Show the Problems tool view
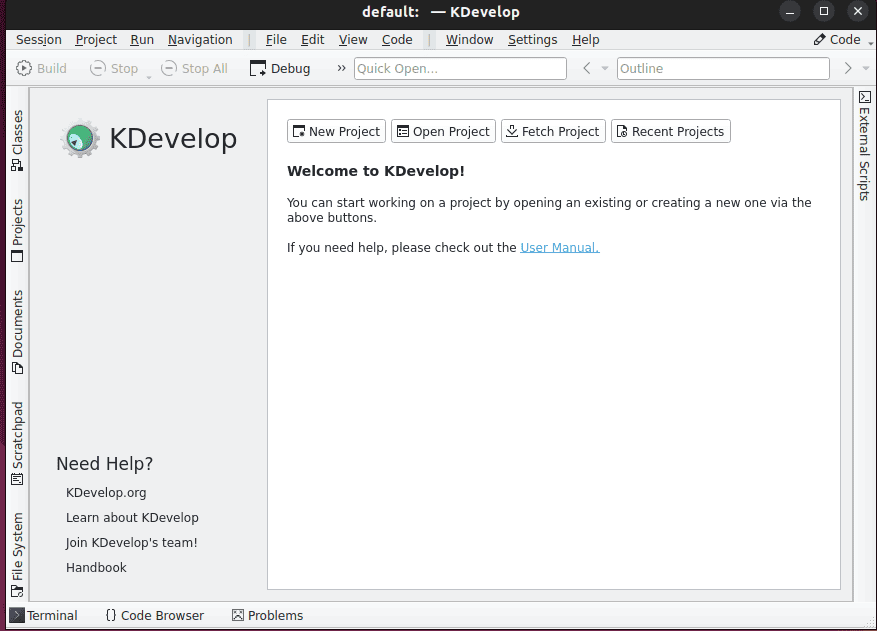Screen dimensions: 877x631 (x=267, y=615)
